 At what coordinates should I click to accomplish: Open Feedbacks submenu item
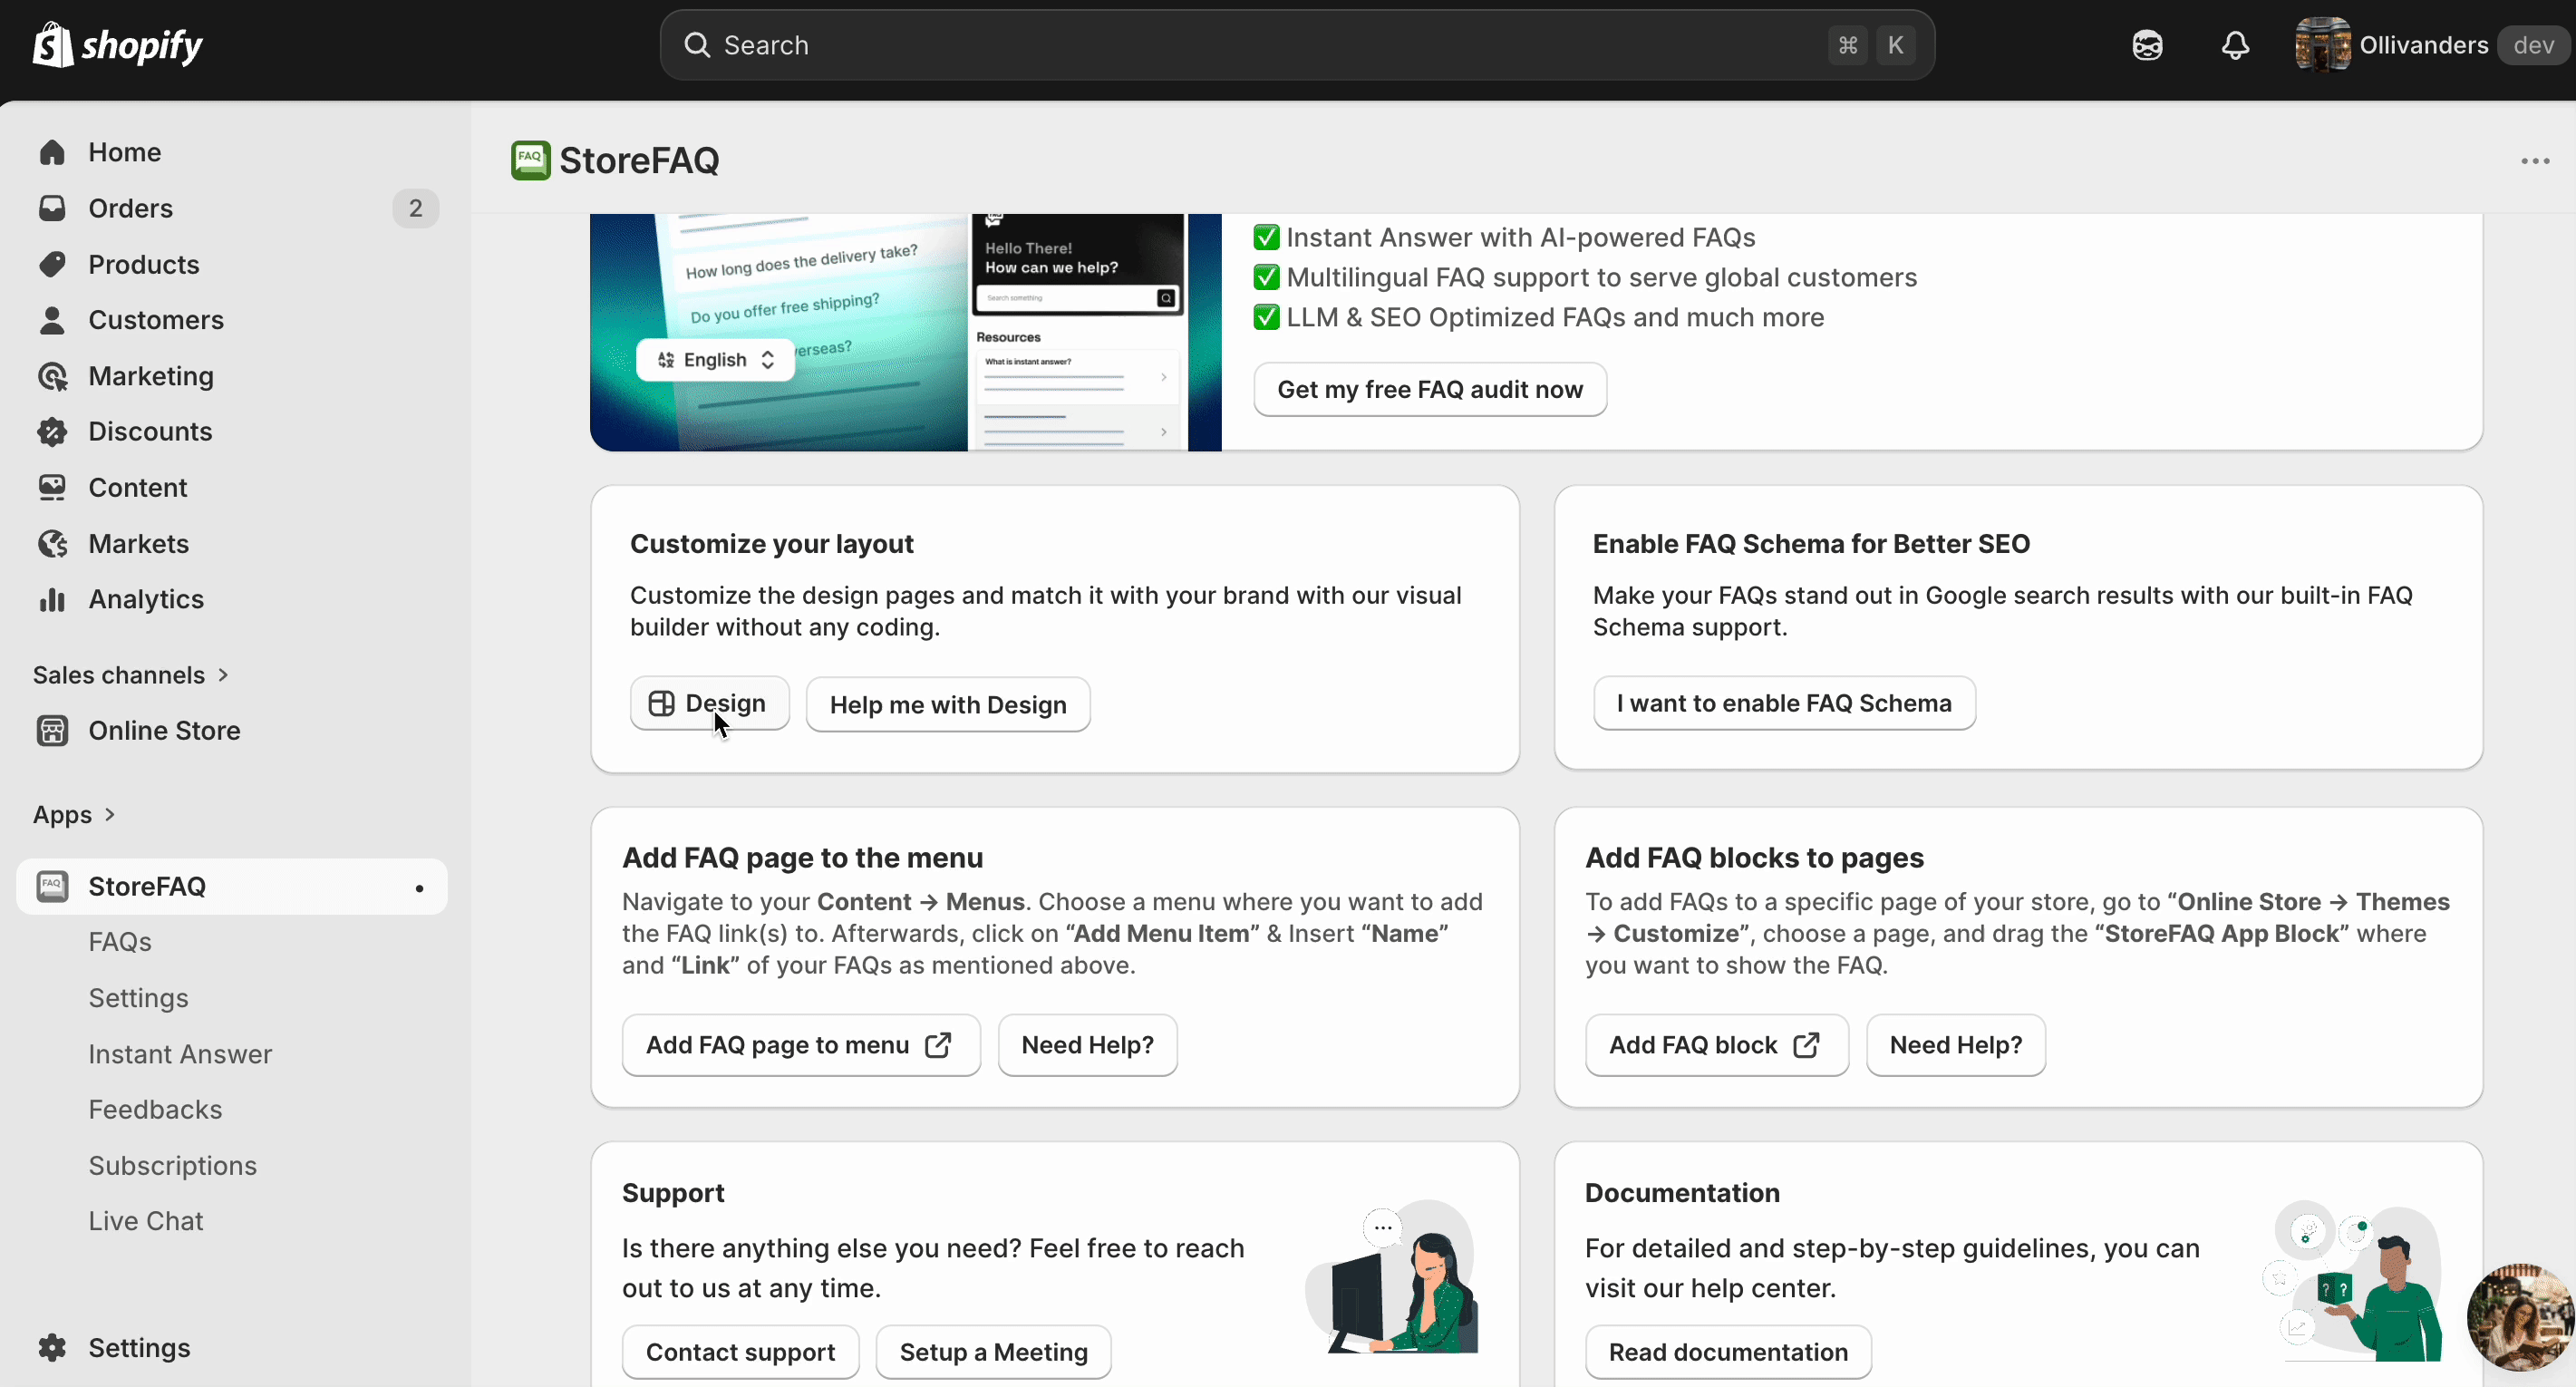click(x=155, y=1109)
